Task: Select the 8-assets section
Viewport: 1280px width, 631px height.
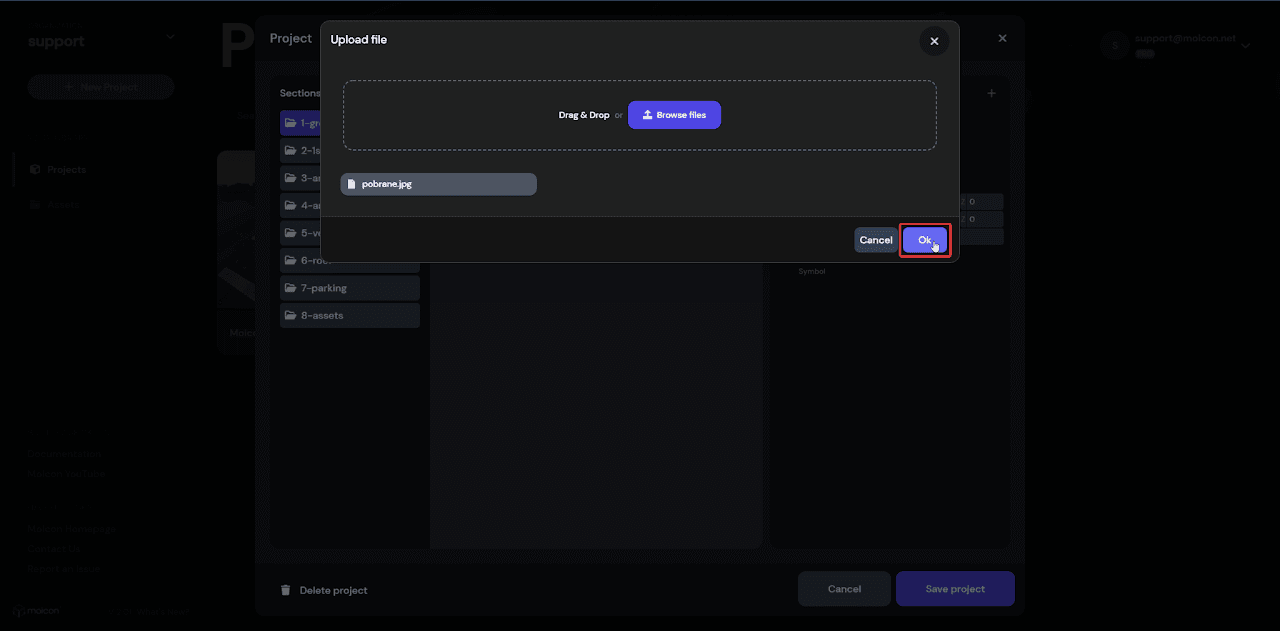Action: tap(349, 315)
